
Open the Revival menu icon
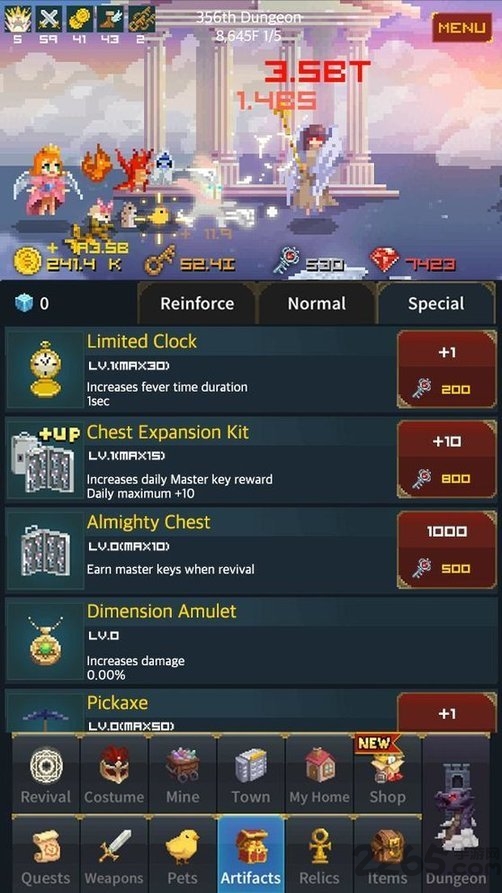46,774
